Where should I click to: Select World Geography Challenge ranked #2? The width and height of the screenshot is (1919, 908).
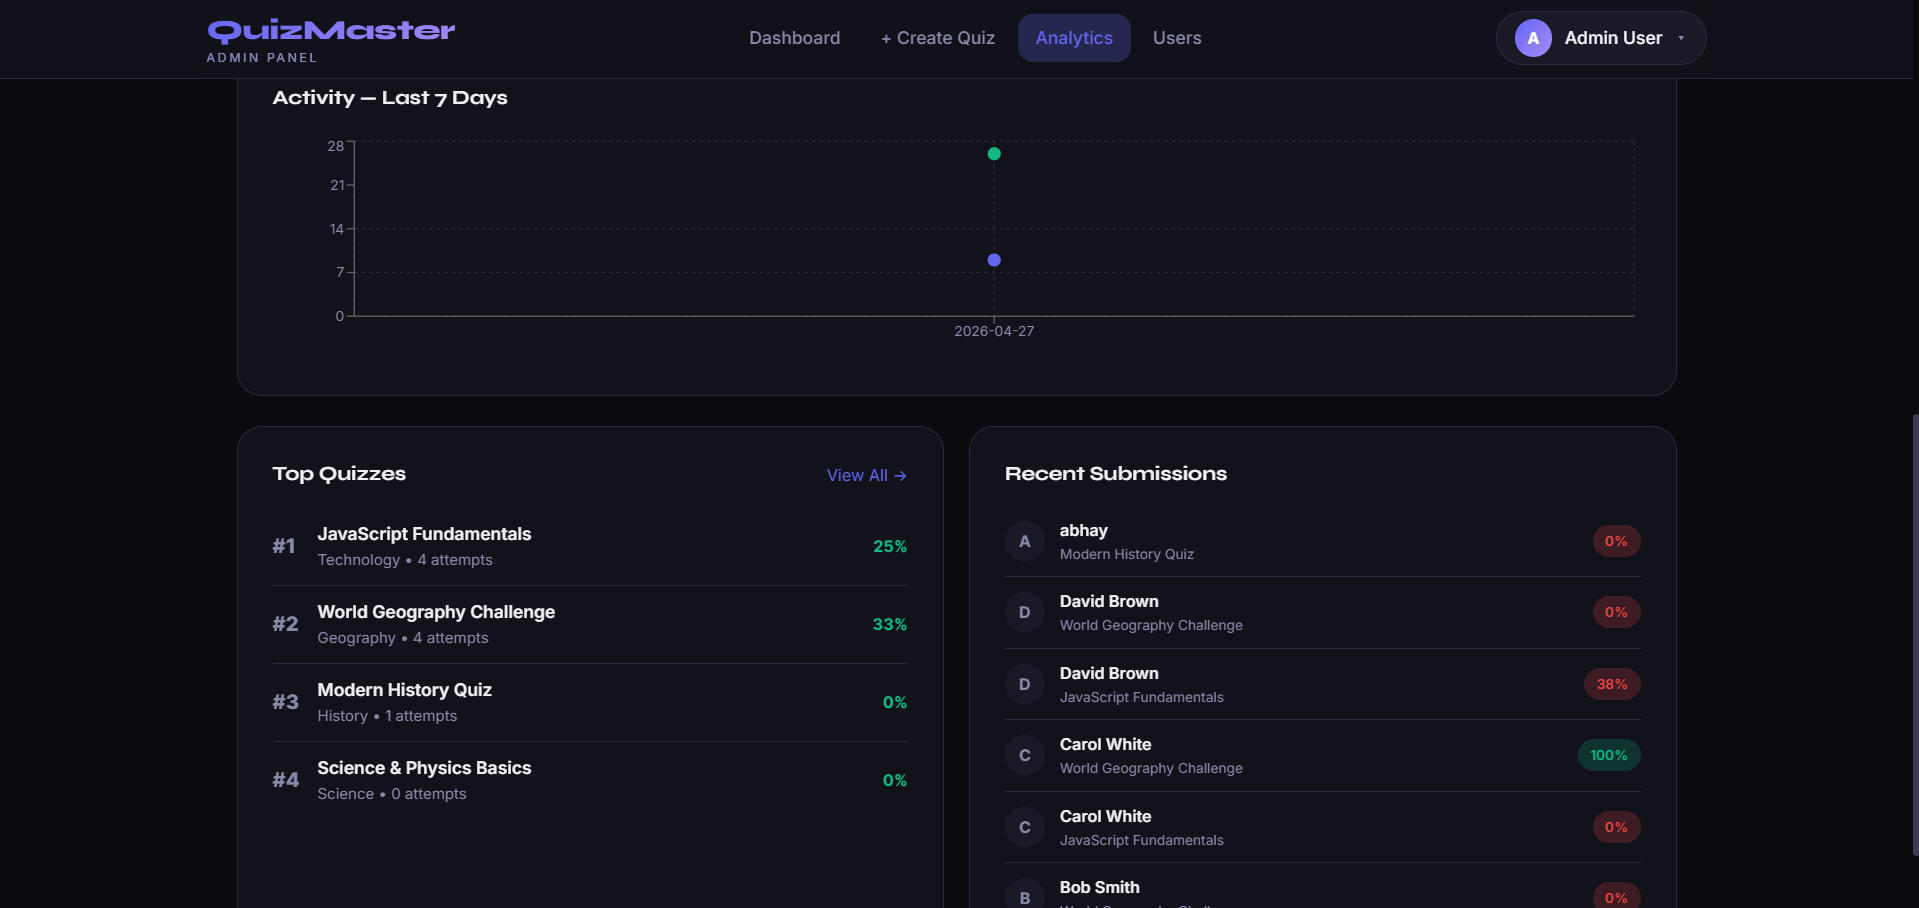(436, 612)
